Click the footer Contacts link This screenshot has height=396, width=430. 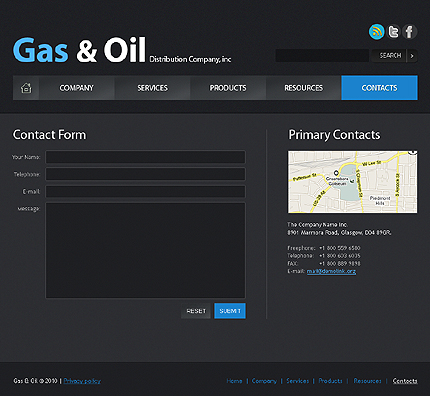(405, 381)
